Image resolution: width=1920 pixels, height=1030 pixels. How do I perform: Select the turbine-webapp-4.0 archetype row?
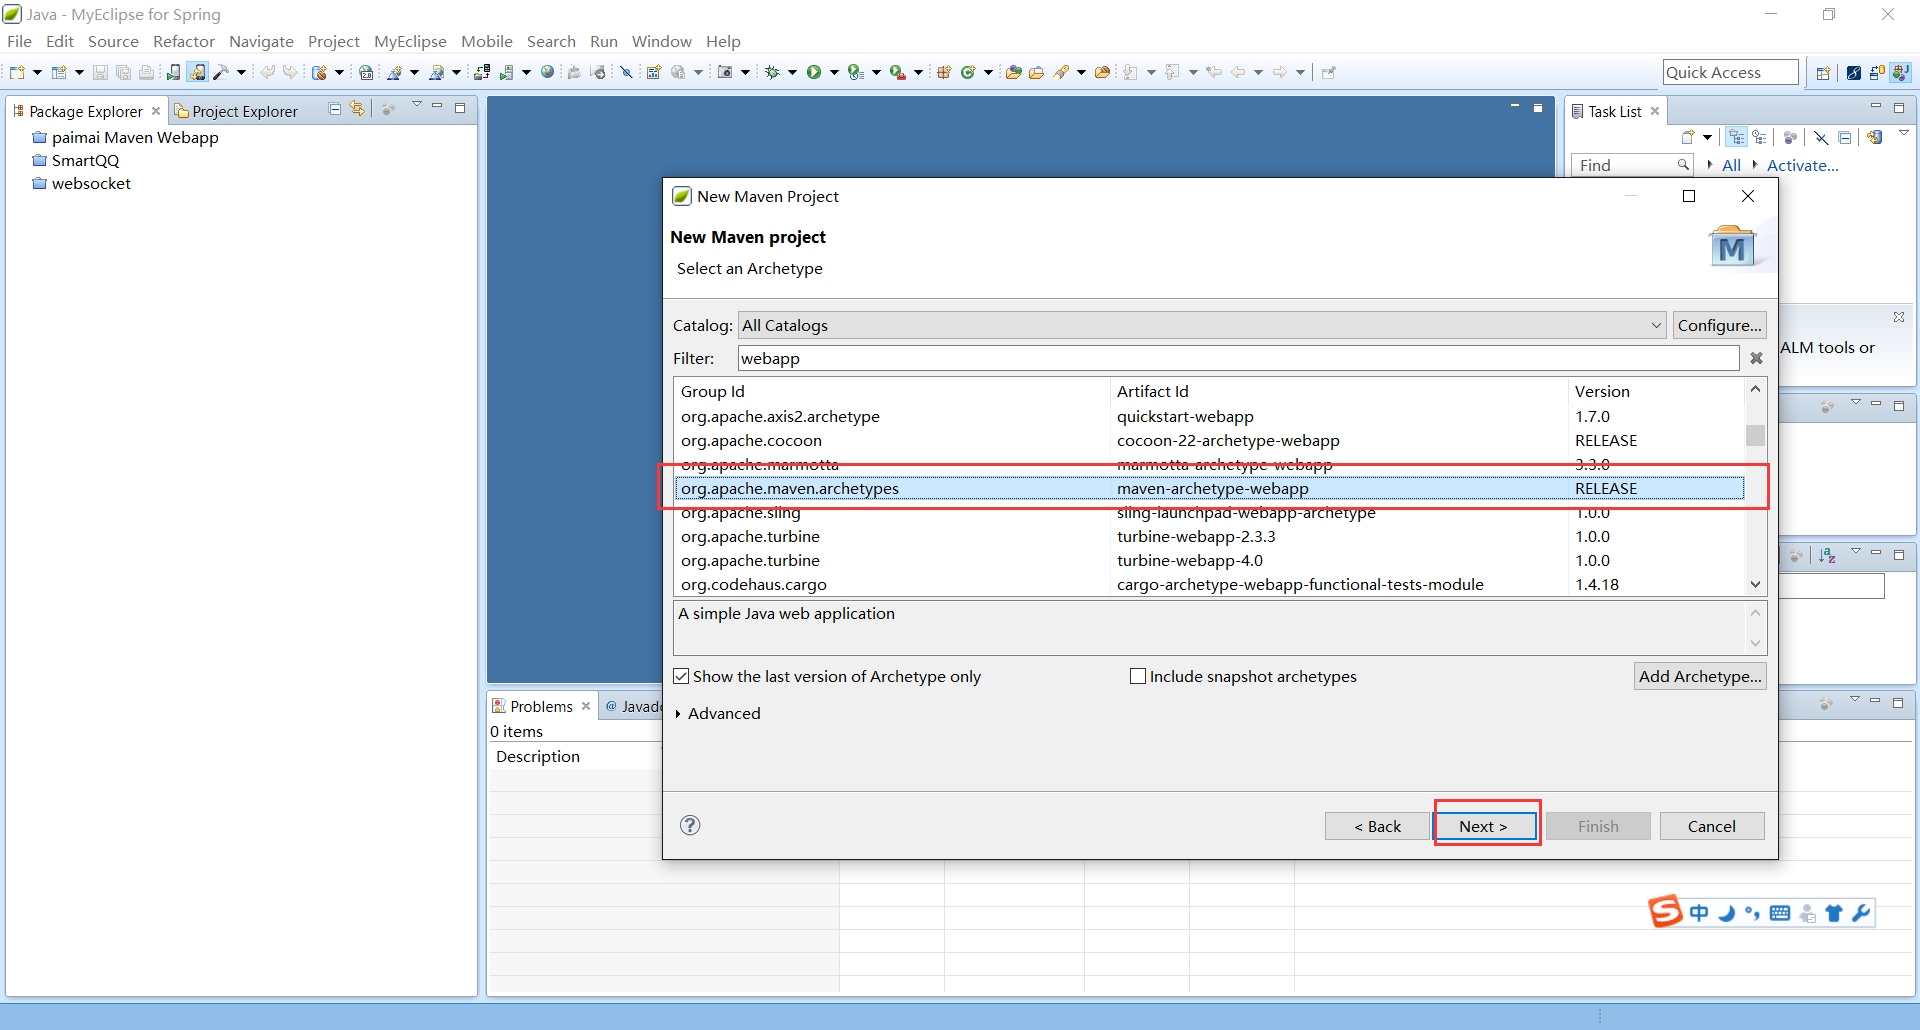point(1189,561)
